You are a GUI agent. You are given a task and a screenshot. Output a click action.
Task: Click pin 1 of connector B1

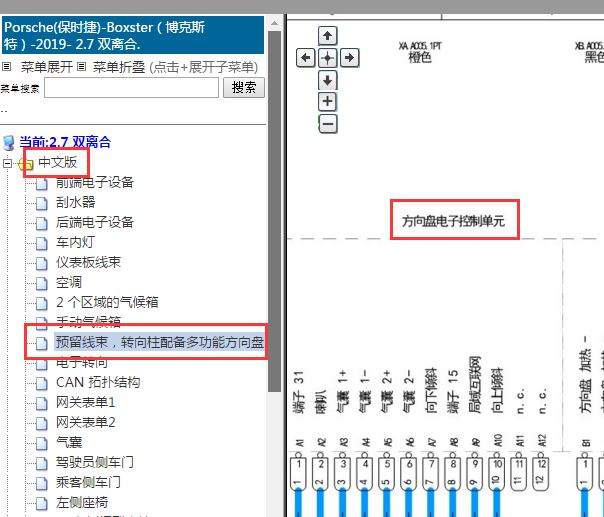click(584, 473)
